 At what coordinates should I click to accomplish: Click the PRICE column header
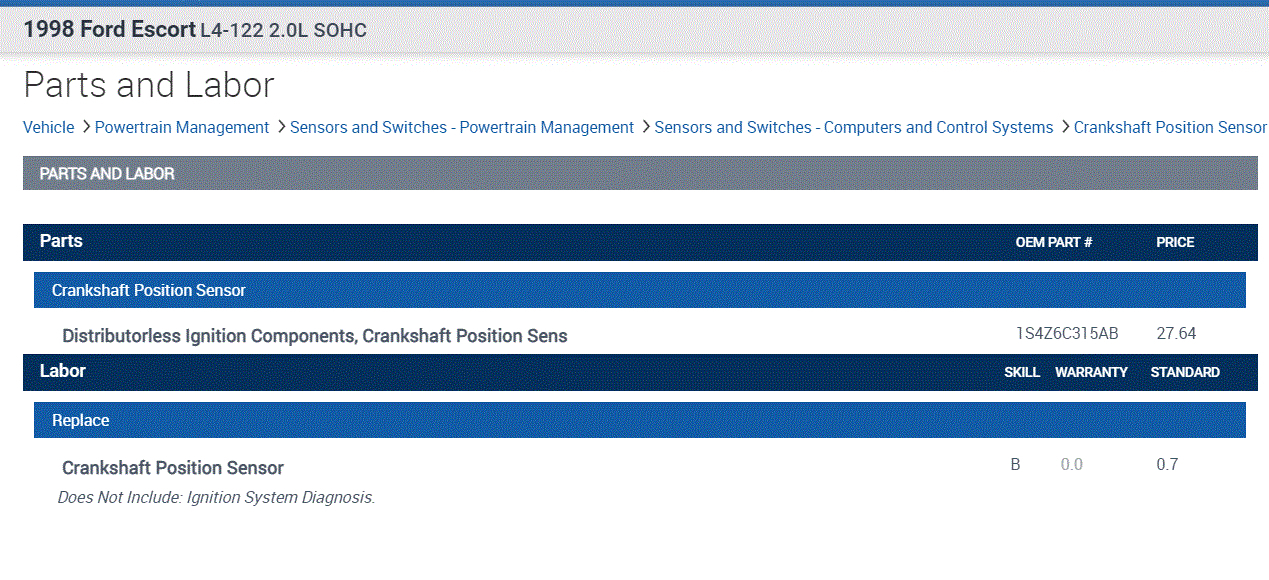coord(1175,242)
